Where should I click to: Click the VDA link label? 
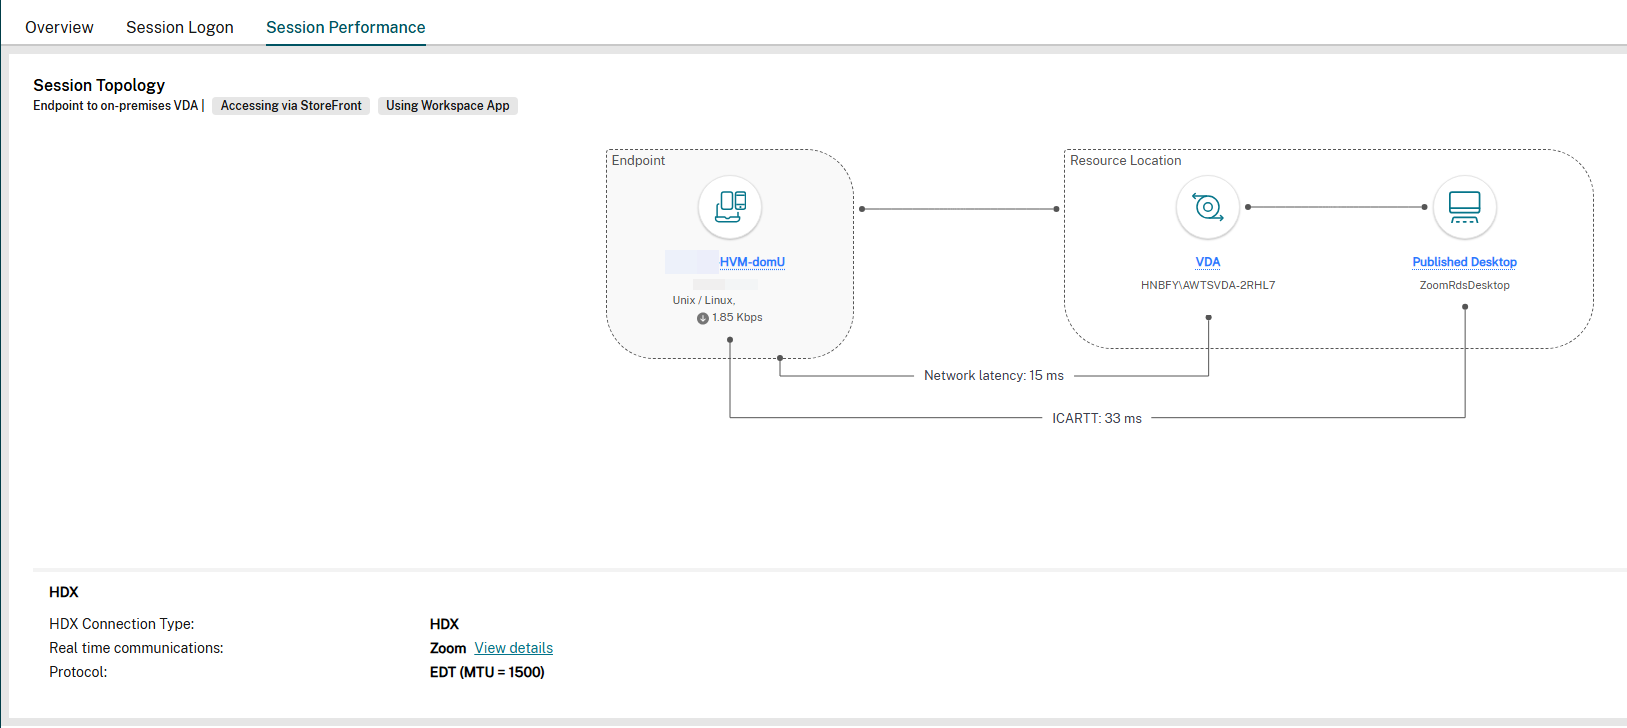(x=1208, y=262)
